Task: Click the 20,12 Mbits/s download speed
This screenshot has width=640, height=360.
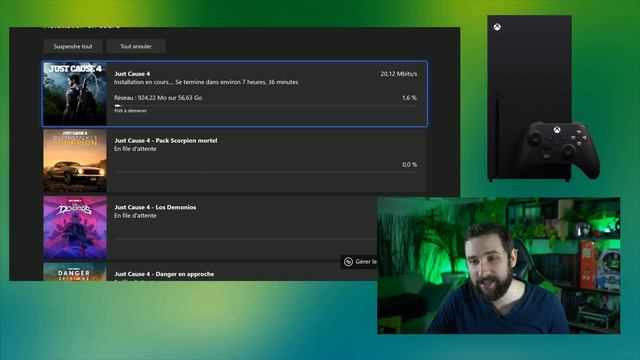Action: (399, 74)
